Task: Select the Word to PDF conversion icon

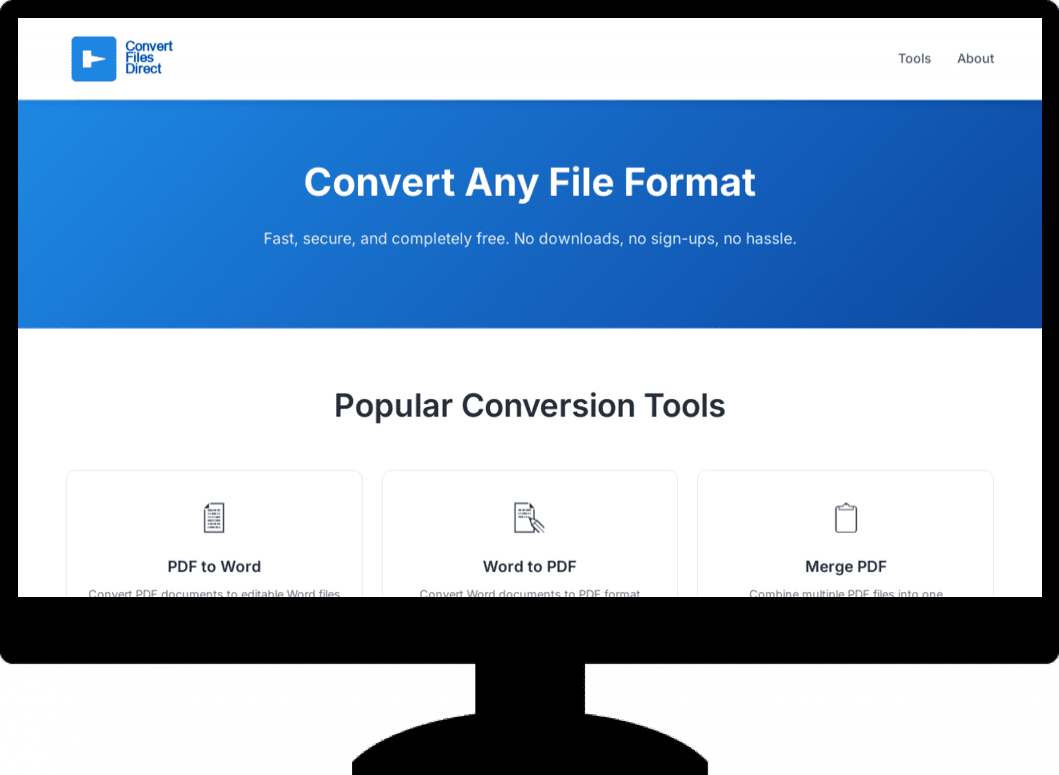Action: [x=529, y=517]
